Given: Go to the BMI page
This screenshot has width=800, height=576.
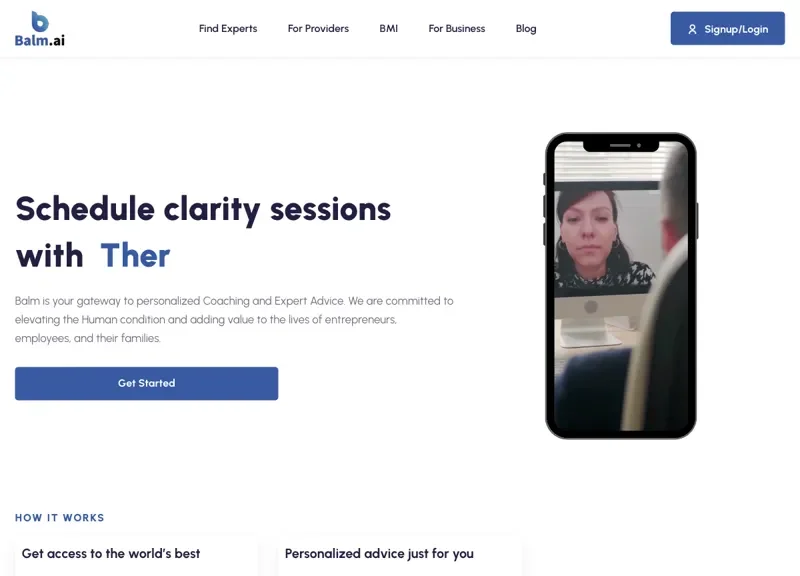Looking at the screenshot, I should 388,29.
